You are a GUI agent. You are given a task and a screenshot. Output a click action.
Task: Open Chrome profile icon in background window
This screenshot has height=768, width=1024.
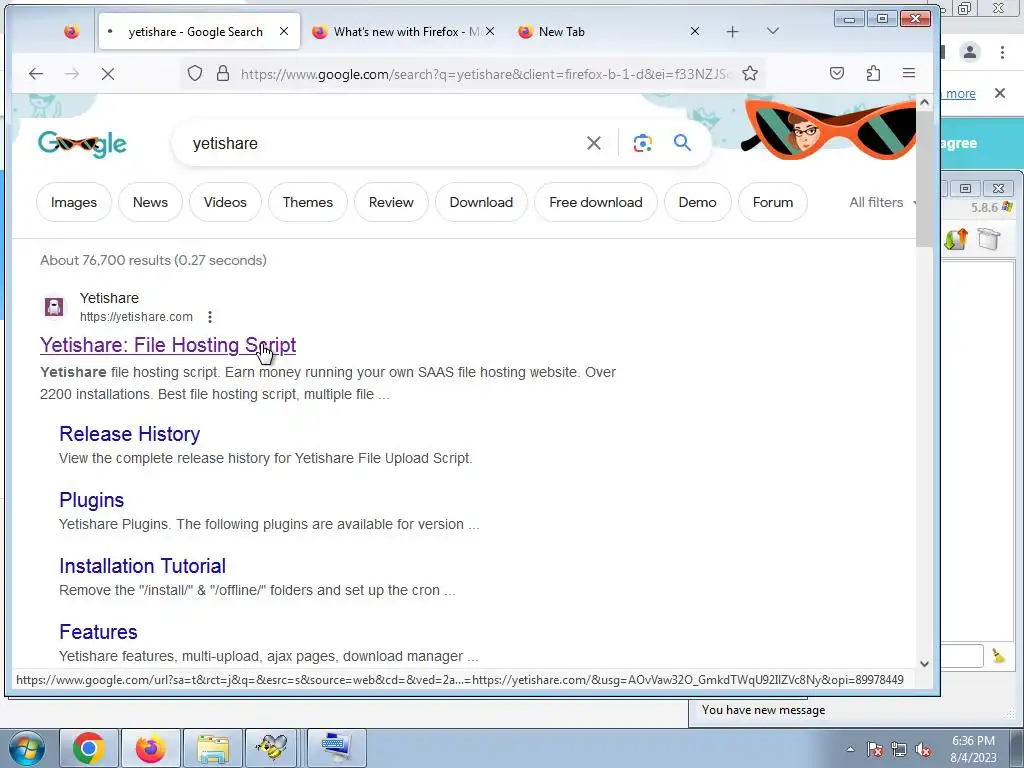970,52
